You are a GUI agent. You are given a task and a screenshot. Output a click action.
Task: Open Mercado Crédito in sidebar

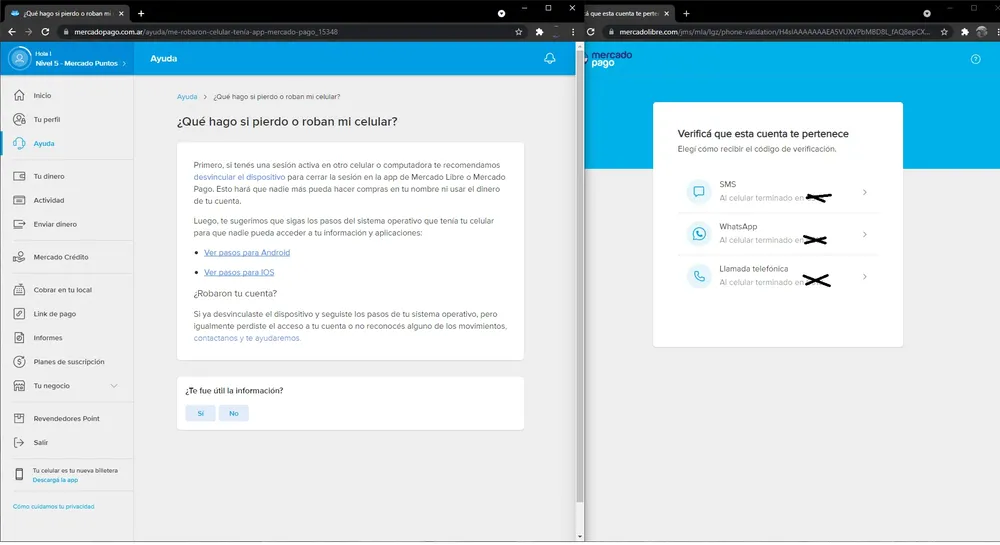pos(61,257)
